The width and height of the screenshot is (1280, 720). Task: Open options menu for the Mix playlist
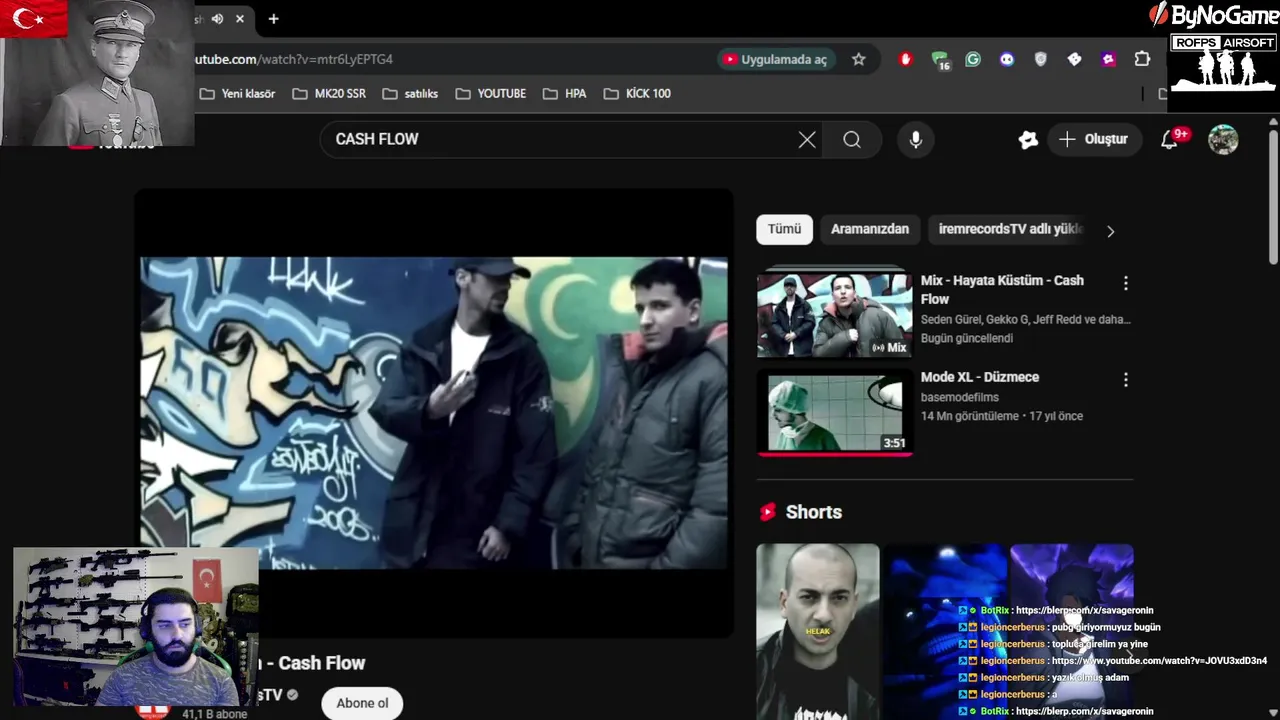point(1125,284)
